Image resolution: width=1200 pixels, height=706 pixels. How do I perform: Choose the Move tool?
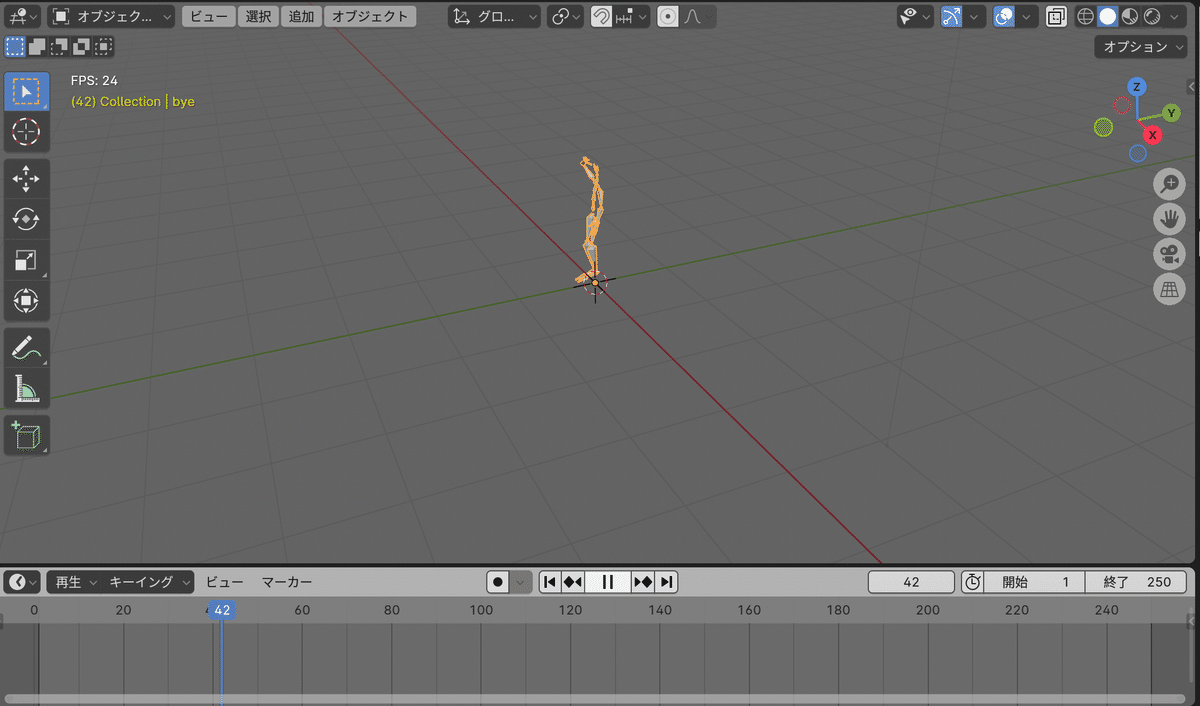click(x=26, y=179)
